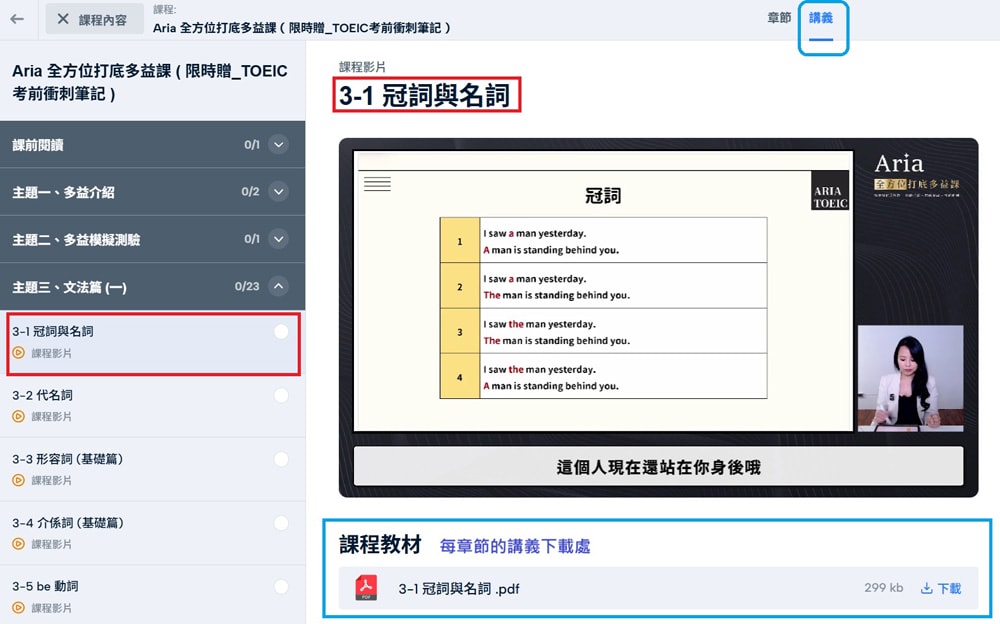Viewport: 1000px width, 624px height.
Task: Click the 主題一、多益介紹 header text
Action: [x=63, y=192]
